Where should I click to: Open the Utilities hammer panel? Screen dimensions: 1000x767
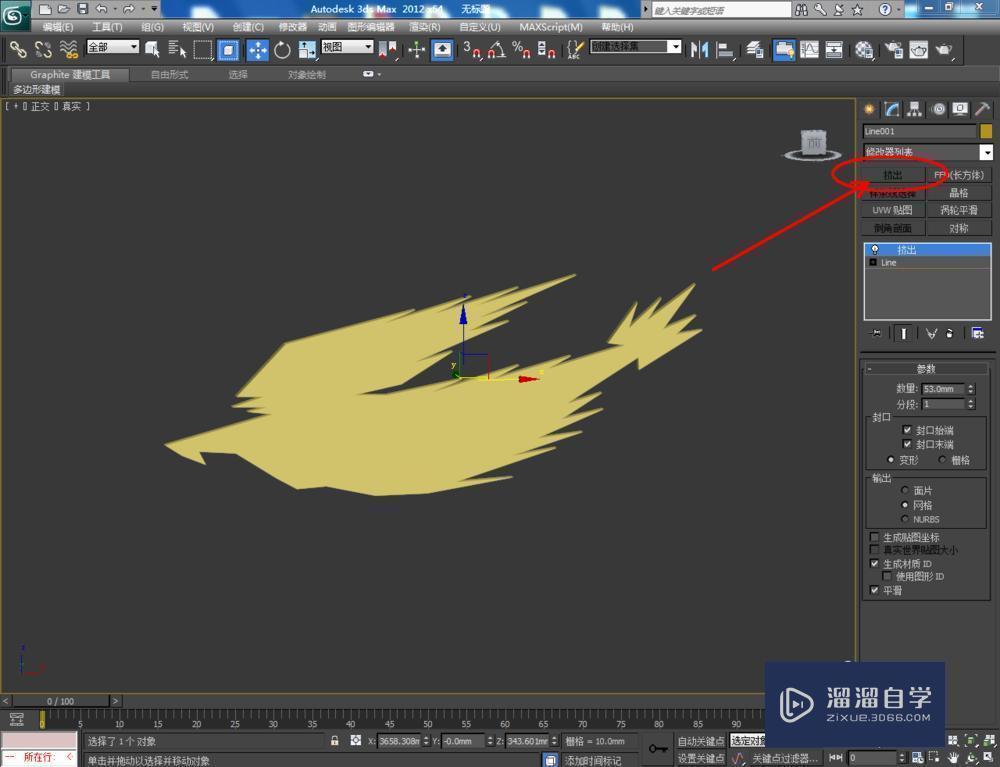983,110
